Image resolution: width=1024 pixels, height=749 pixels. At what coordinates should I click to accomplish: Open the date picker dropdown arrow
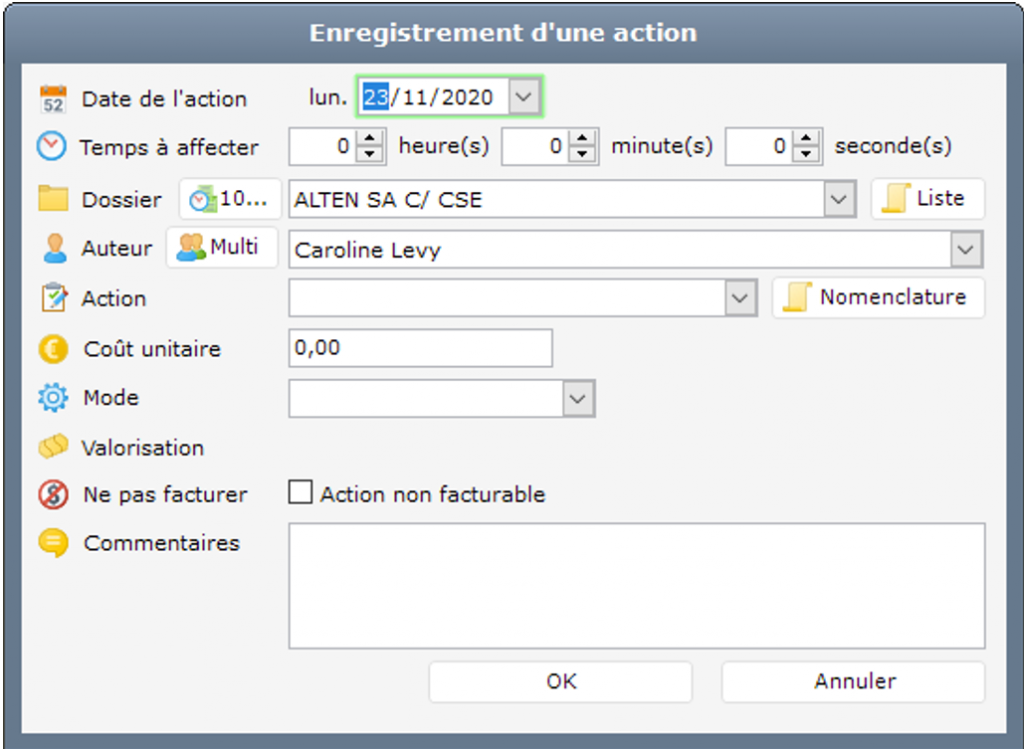(x=525, y=97)
